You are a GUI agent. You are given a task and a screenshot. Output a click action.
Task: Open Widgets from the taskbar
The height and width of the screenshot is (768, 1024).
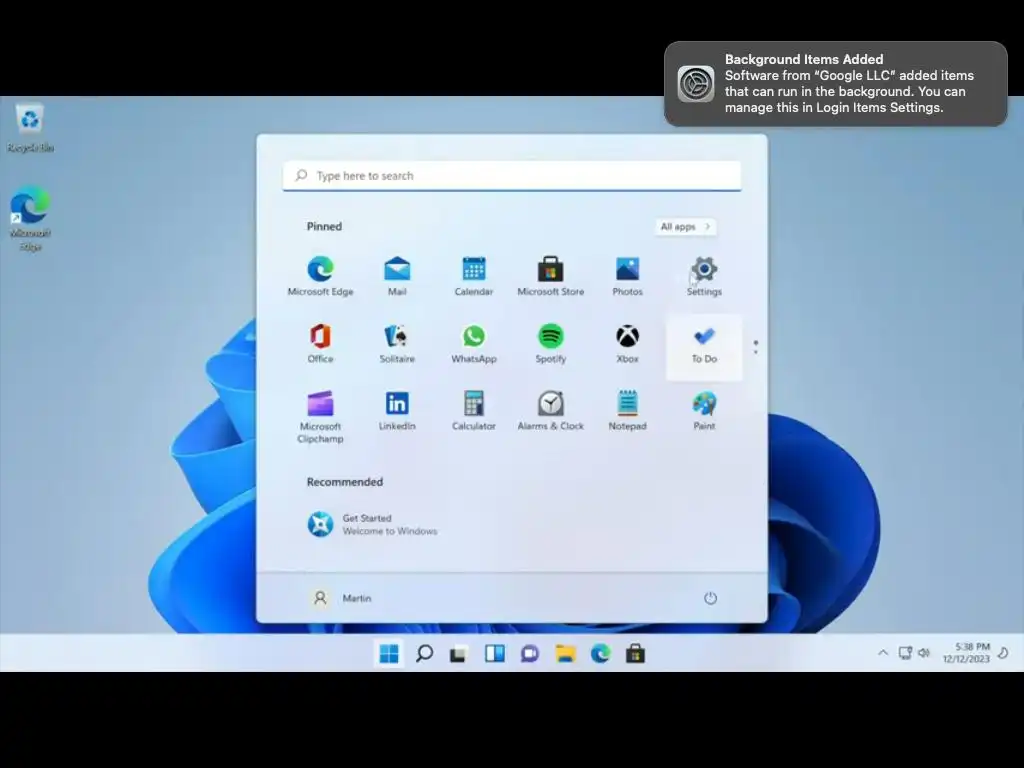coord(494,653)
